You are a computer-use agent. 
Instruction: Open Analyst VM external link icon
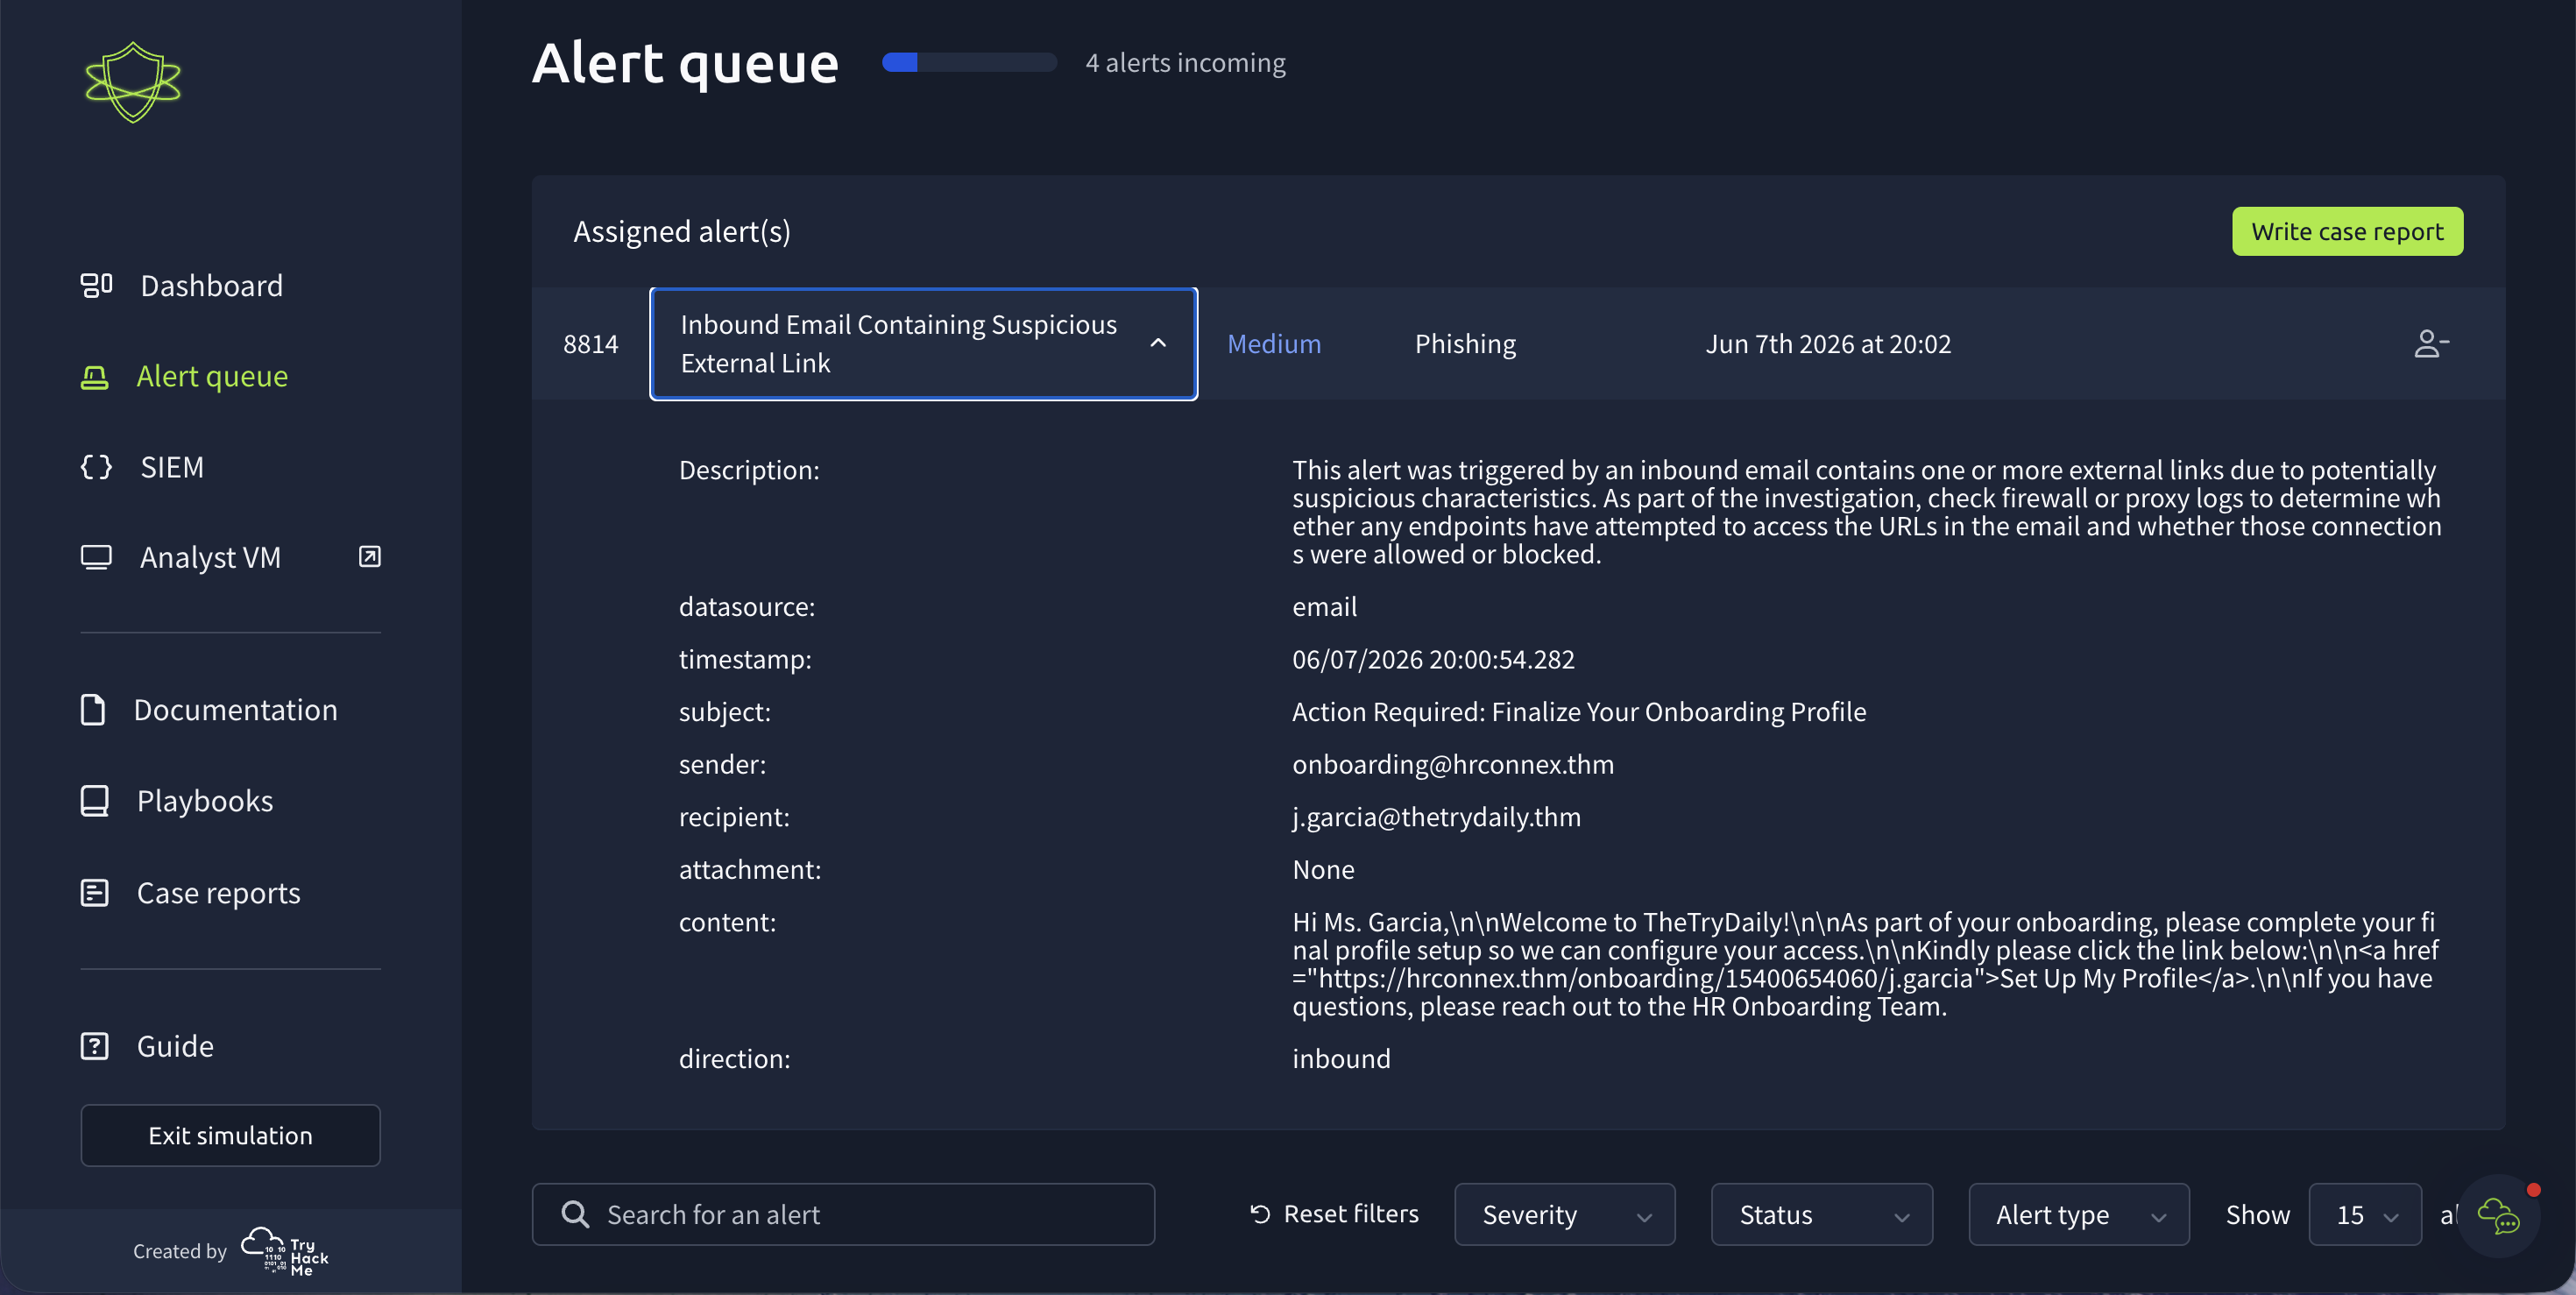369,557
